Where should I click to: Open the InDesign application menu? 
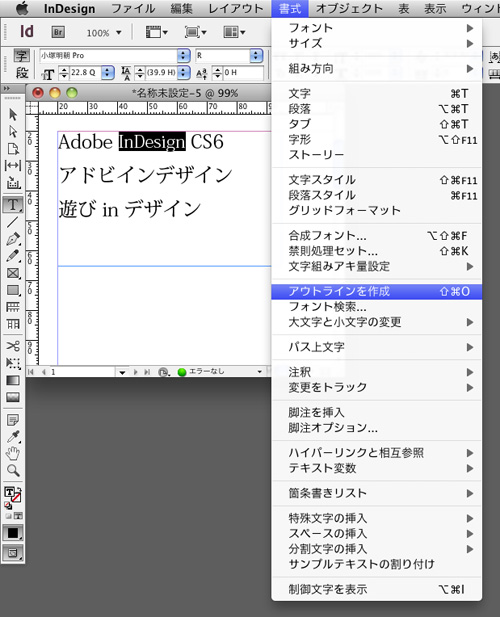[x=69, y=9]
